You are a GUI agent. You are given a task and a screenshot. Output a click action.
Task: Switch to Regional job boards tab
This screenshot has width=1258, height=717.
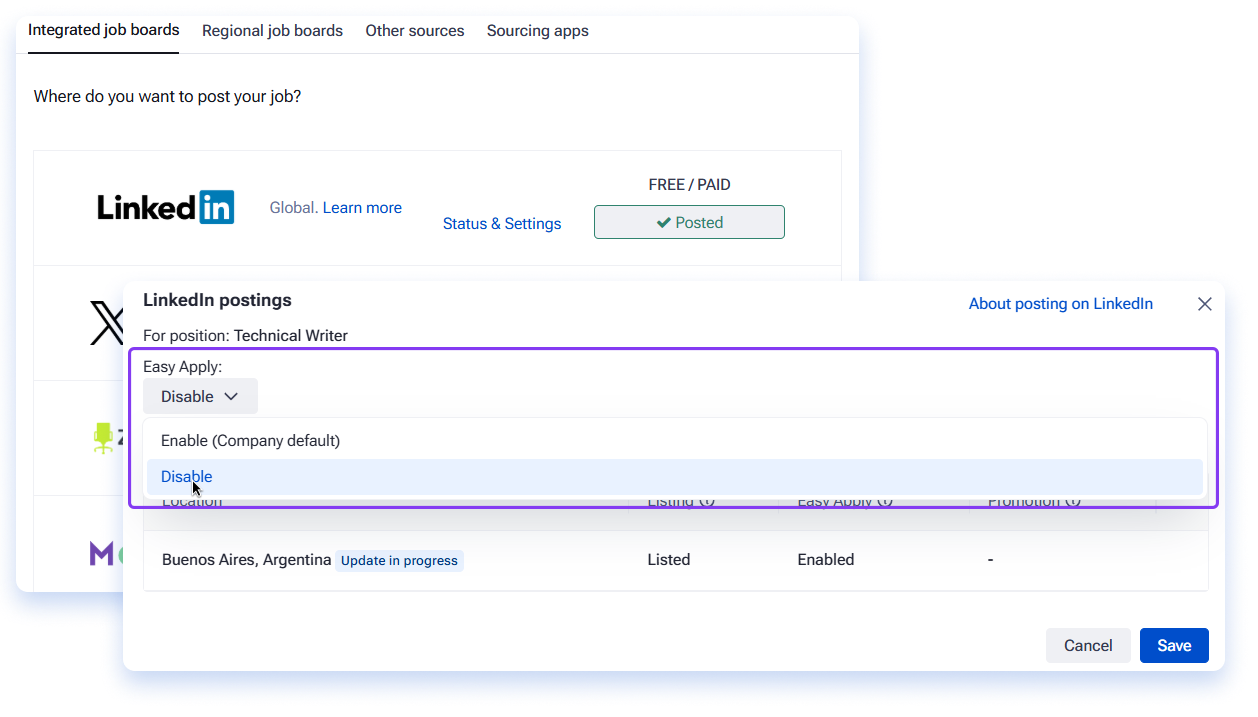[x=272, y=31]
